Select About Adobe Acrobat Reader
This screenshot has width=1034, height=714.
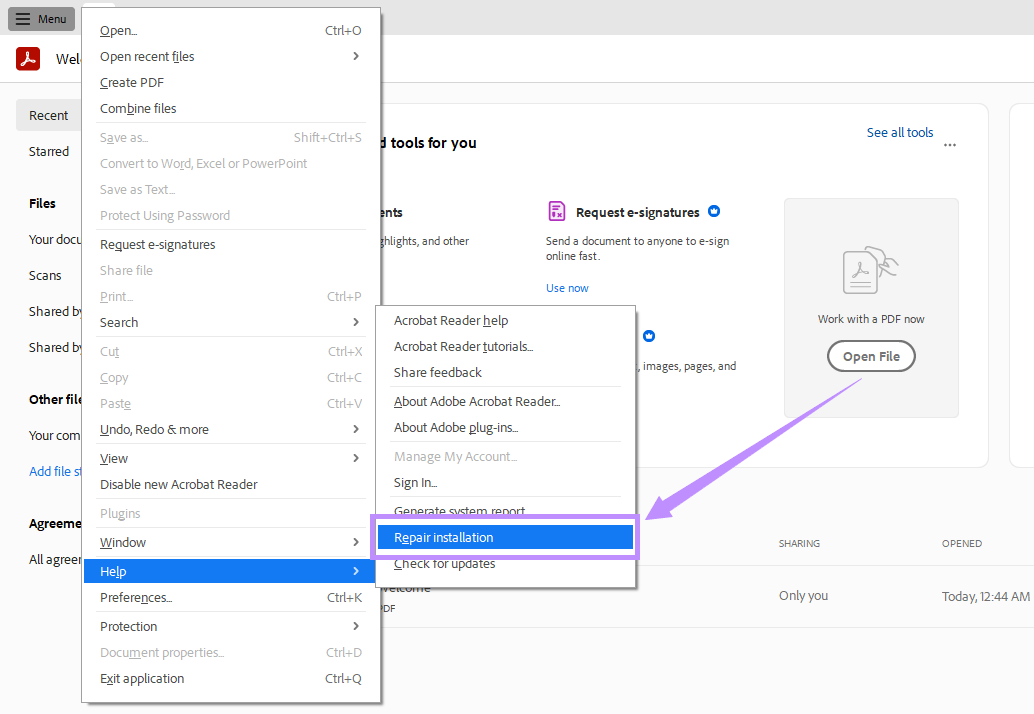(x=477, y=402)
